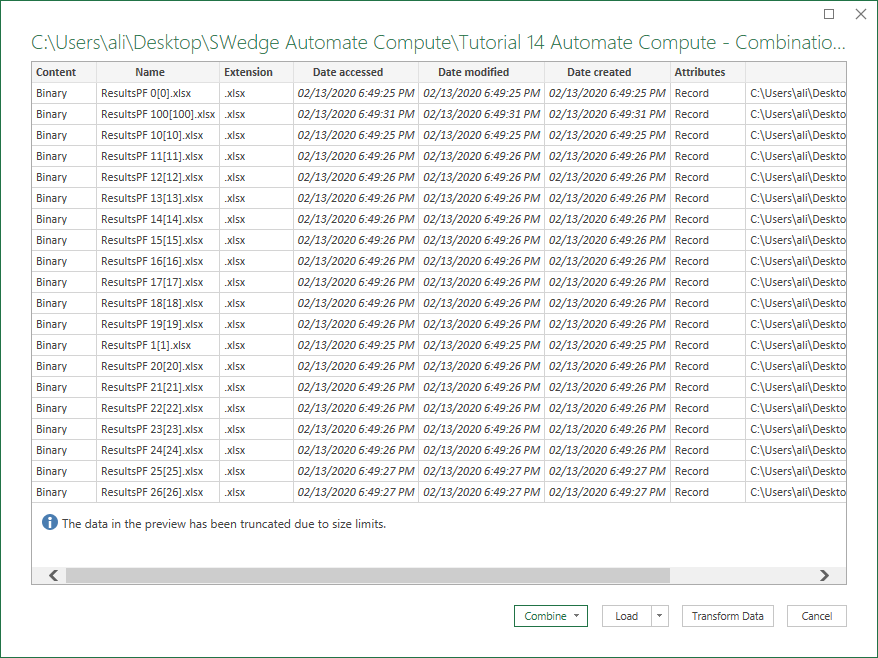Click Record attribute for ResultsPF 15[15].xlsx
Image resolution: width=878 pixels, height=658 pixels.
(691, 240)
